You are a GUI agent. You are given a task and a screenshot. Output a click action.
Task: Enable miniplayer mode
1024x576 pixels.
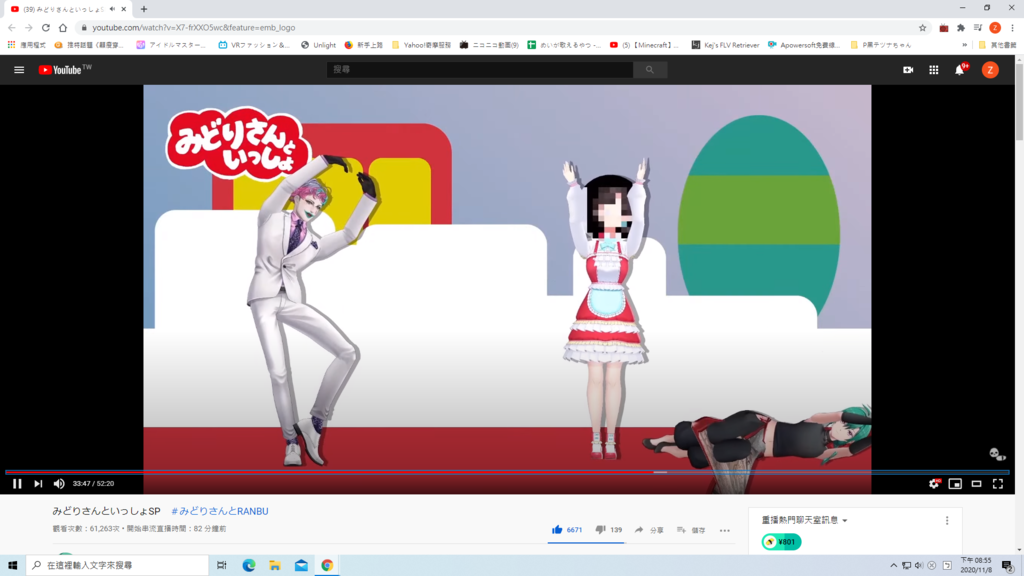tap(955, 484)
